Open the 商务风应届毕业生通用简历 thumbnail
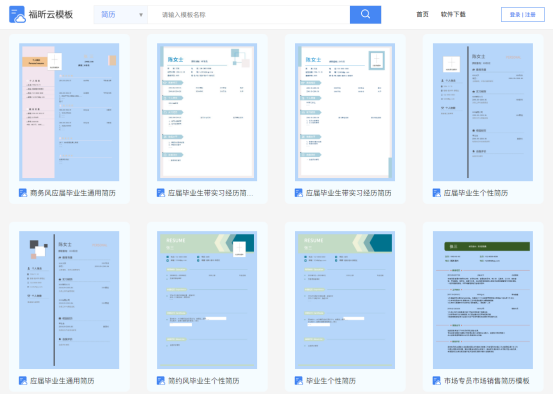The height and width of the screenshot is (394, 553). (69, 112)
